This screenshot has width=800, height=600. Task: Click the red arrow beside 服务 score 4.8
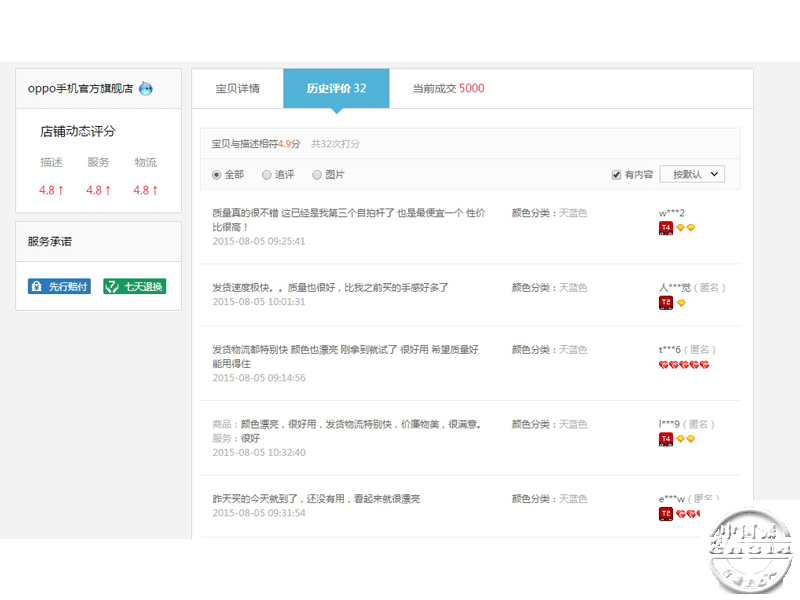pos(108,191)
